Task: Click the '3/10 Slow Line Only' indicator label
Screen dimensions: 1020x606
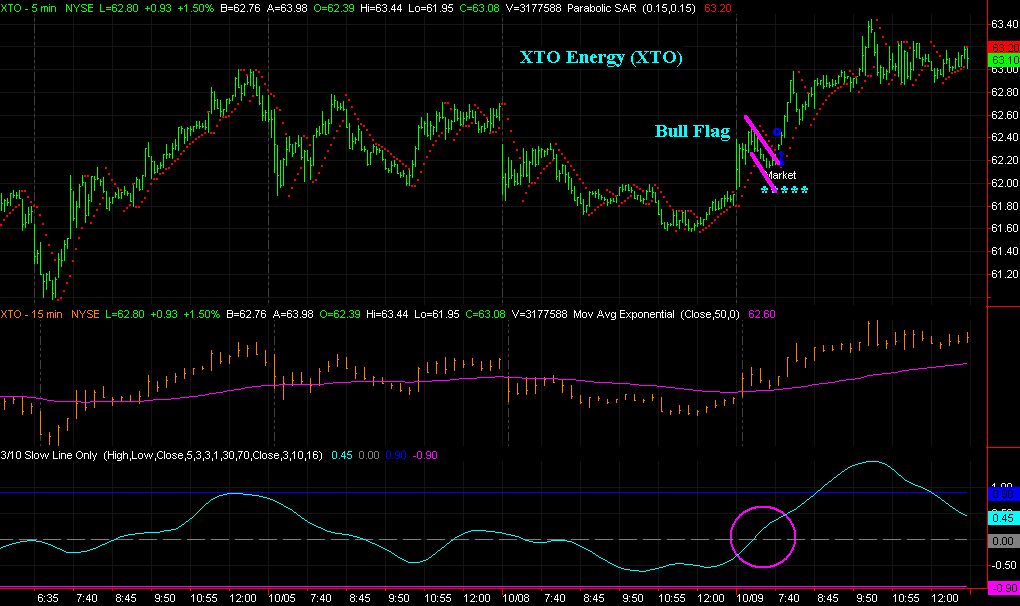Action: tap(49, 455)
